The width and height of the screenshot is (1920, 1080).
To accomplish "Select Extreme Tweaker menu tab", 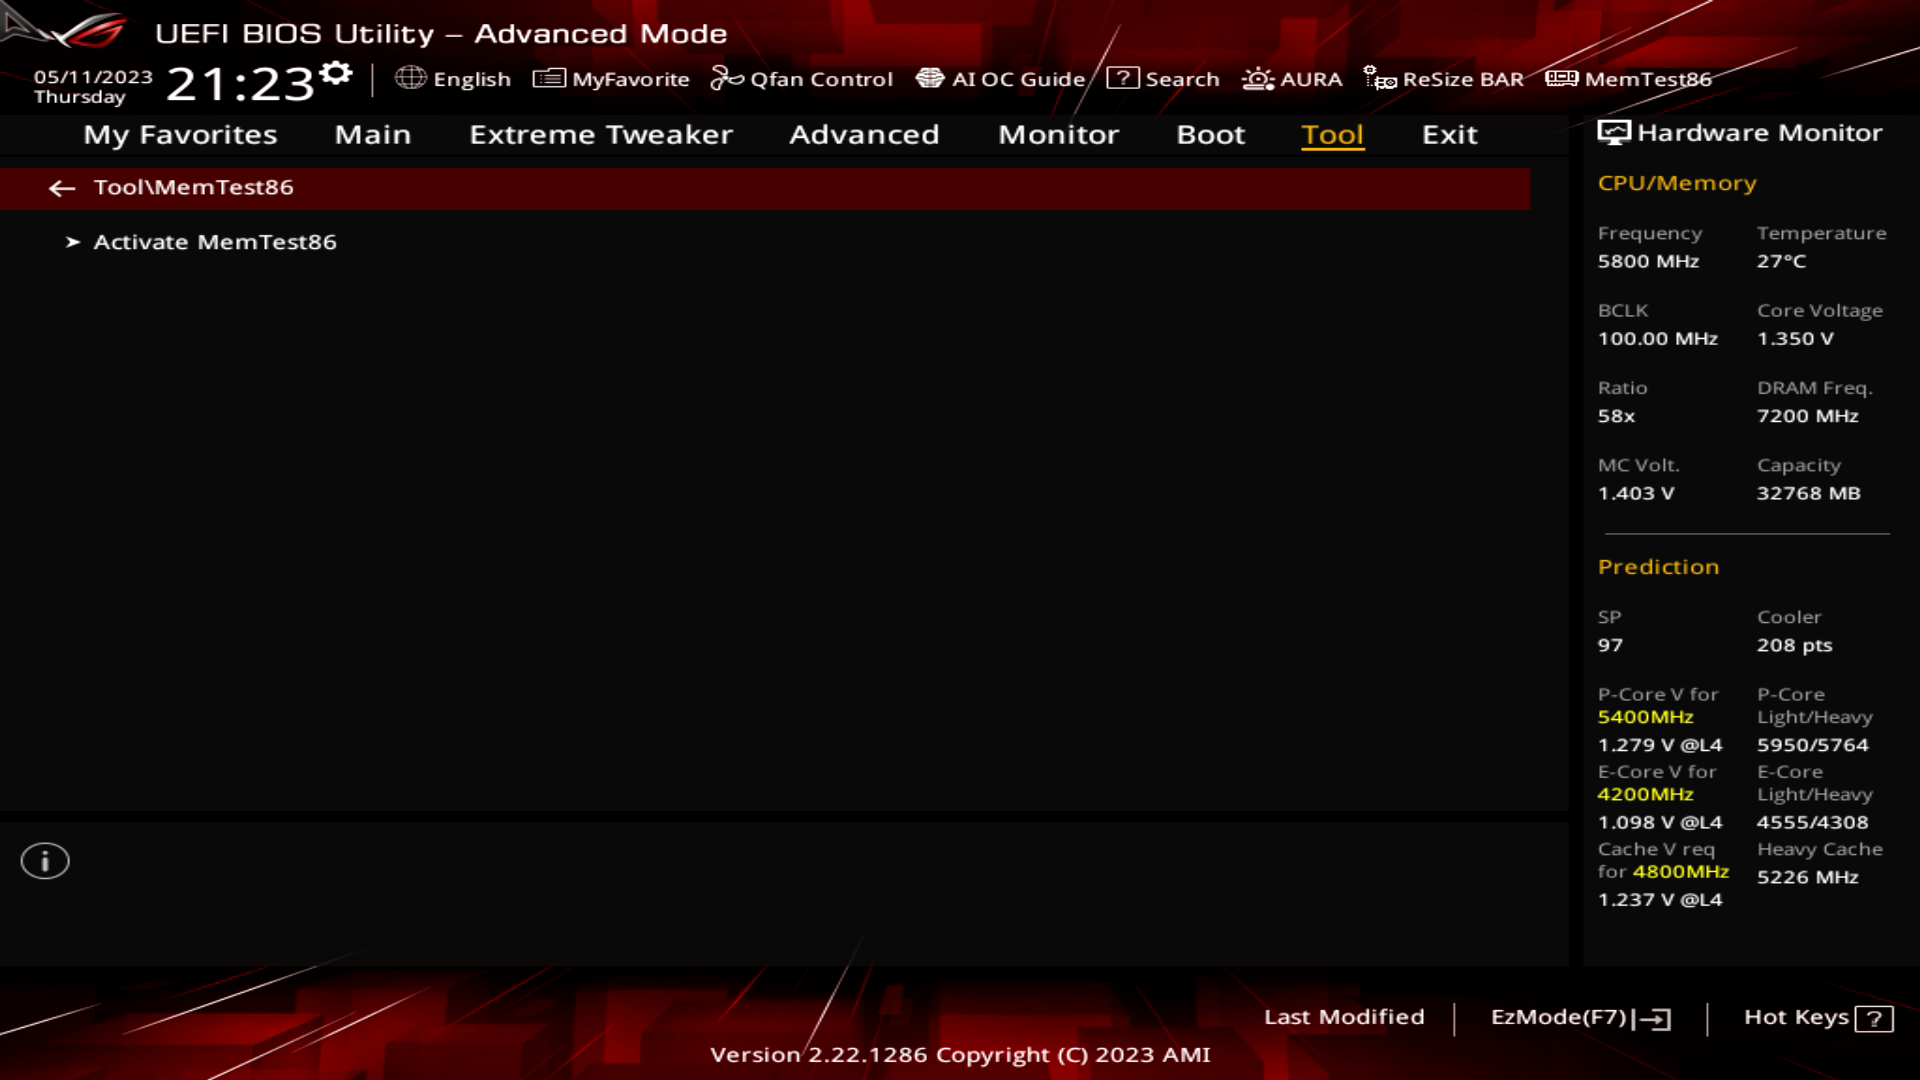I will [x=601, y=133].
